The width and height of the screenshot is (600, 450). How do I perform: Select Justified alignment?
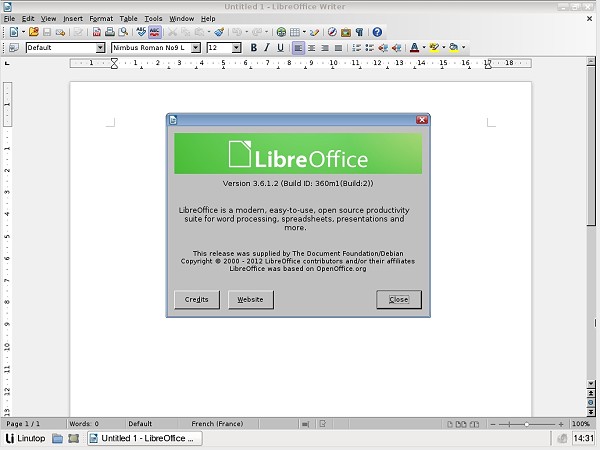[x=338, y=48]
